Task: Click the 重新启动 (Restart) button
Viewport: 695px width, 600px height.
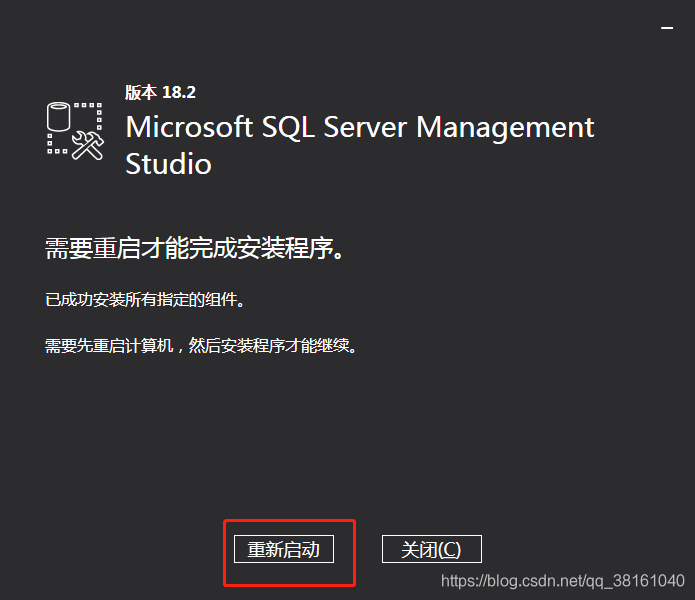Action: pos(284,549)
